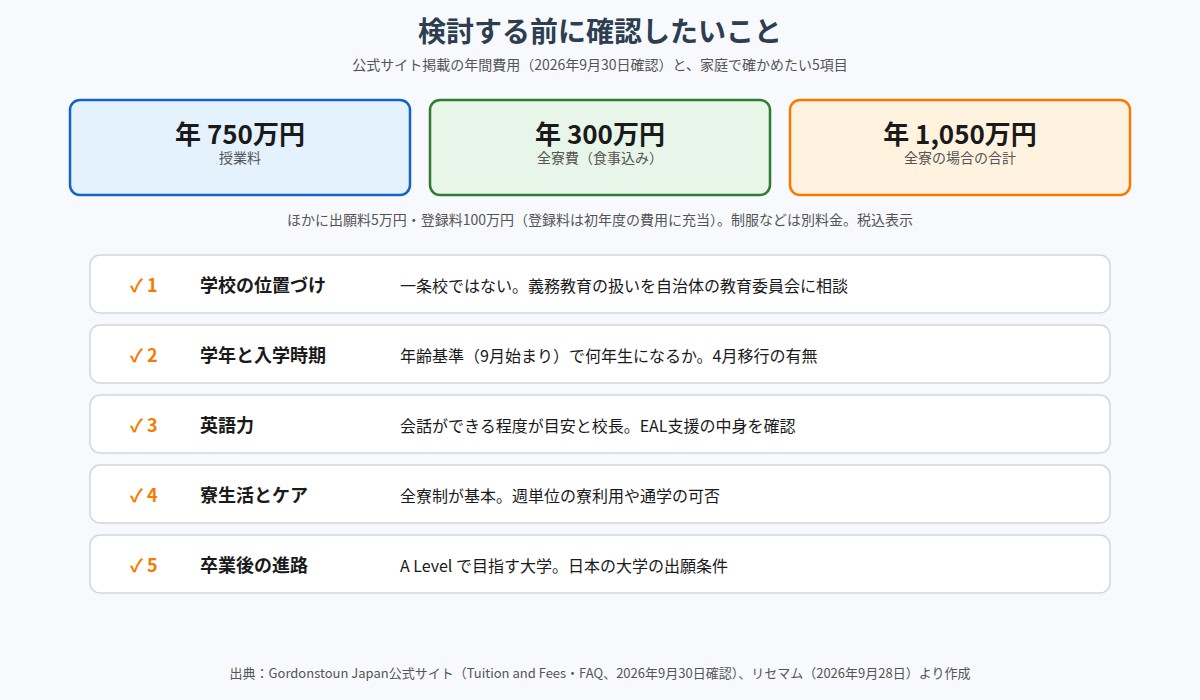
Task: Select the 年 750万円 tuition card
Action: click(240, 147)
